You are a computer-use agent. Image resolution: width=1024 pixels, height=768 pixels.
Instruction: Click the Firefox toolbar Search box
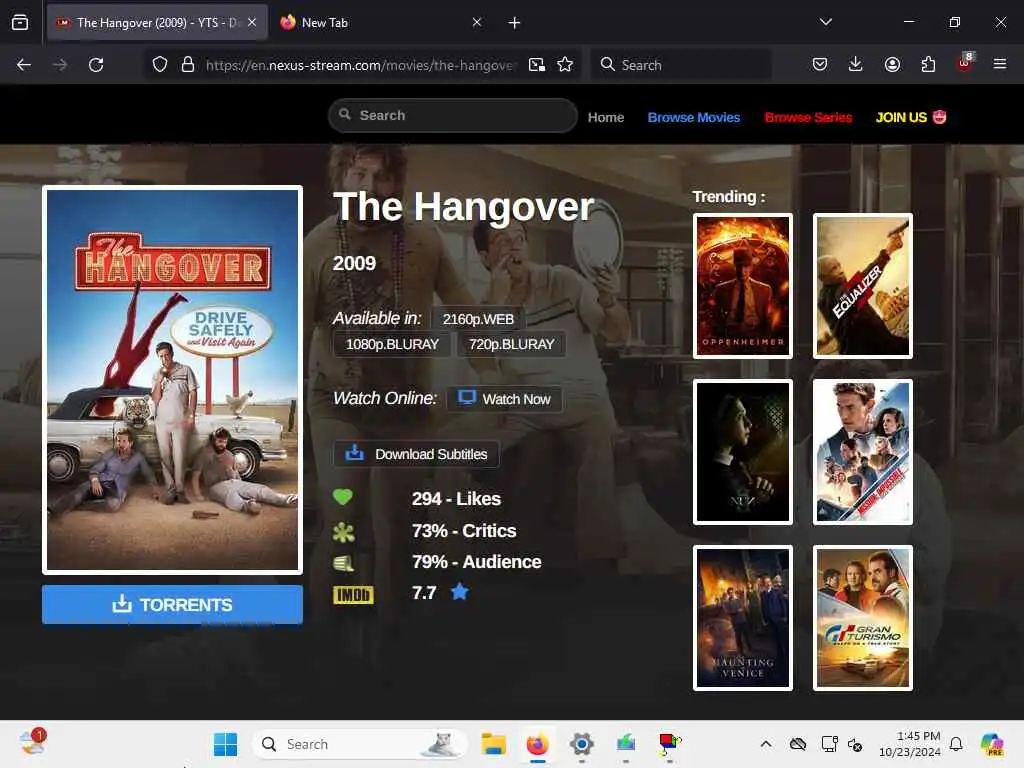coord(681,65)
